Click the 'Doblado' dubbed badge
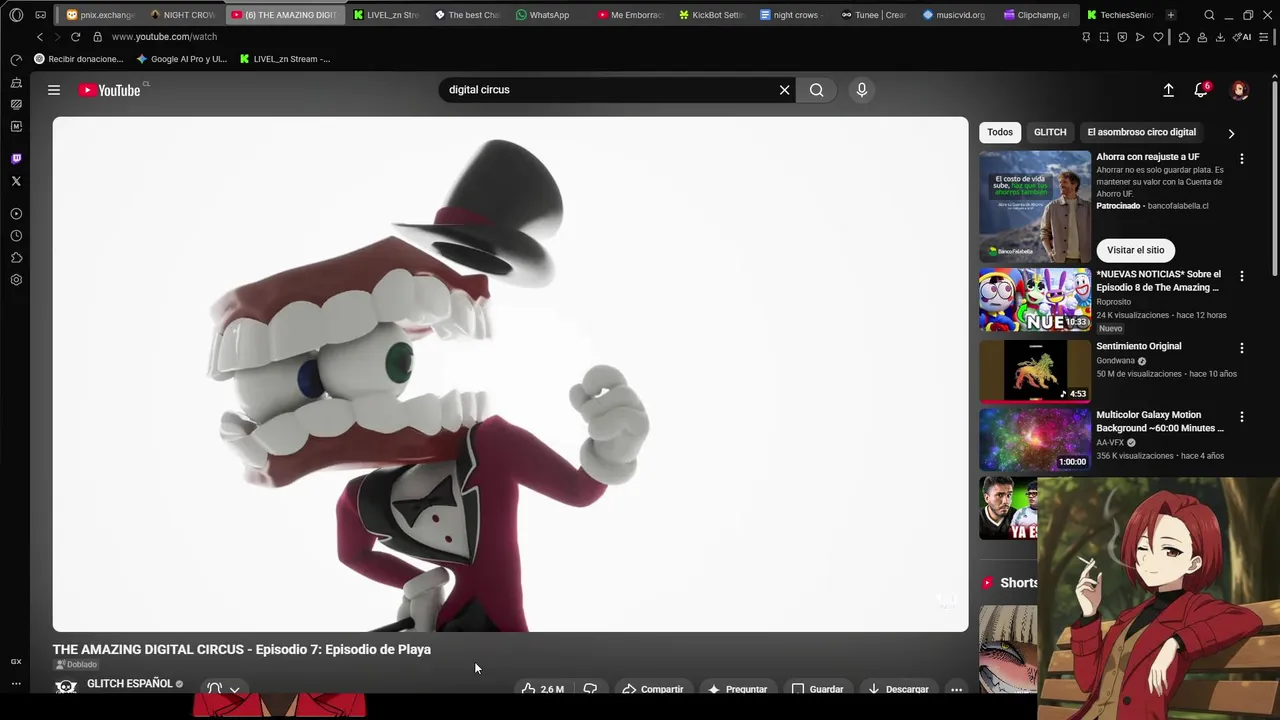 tap(77, 665)
